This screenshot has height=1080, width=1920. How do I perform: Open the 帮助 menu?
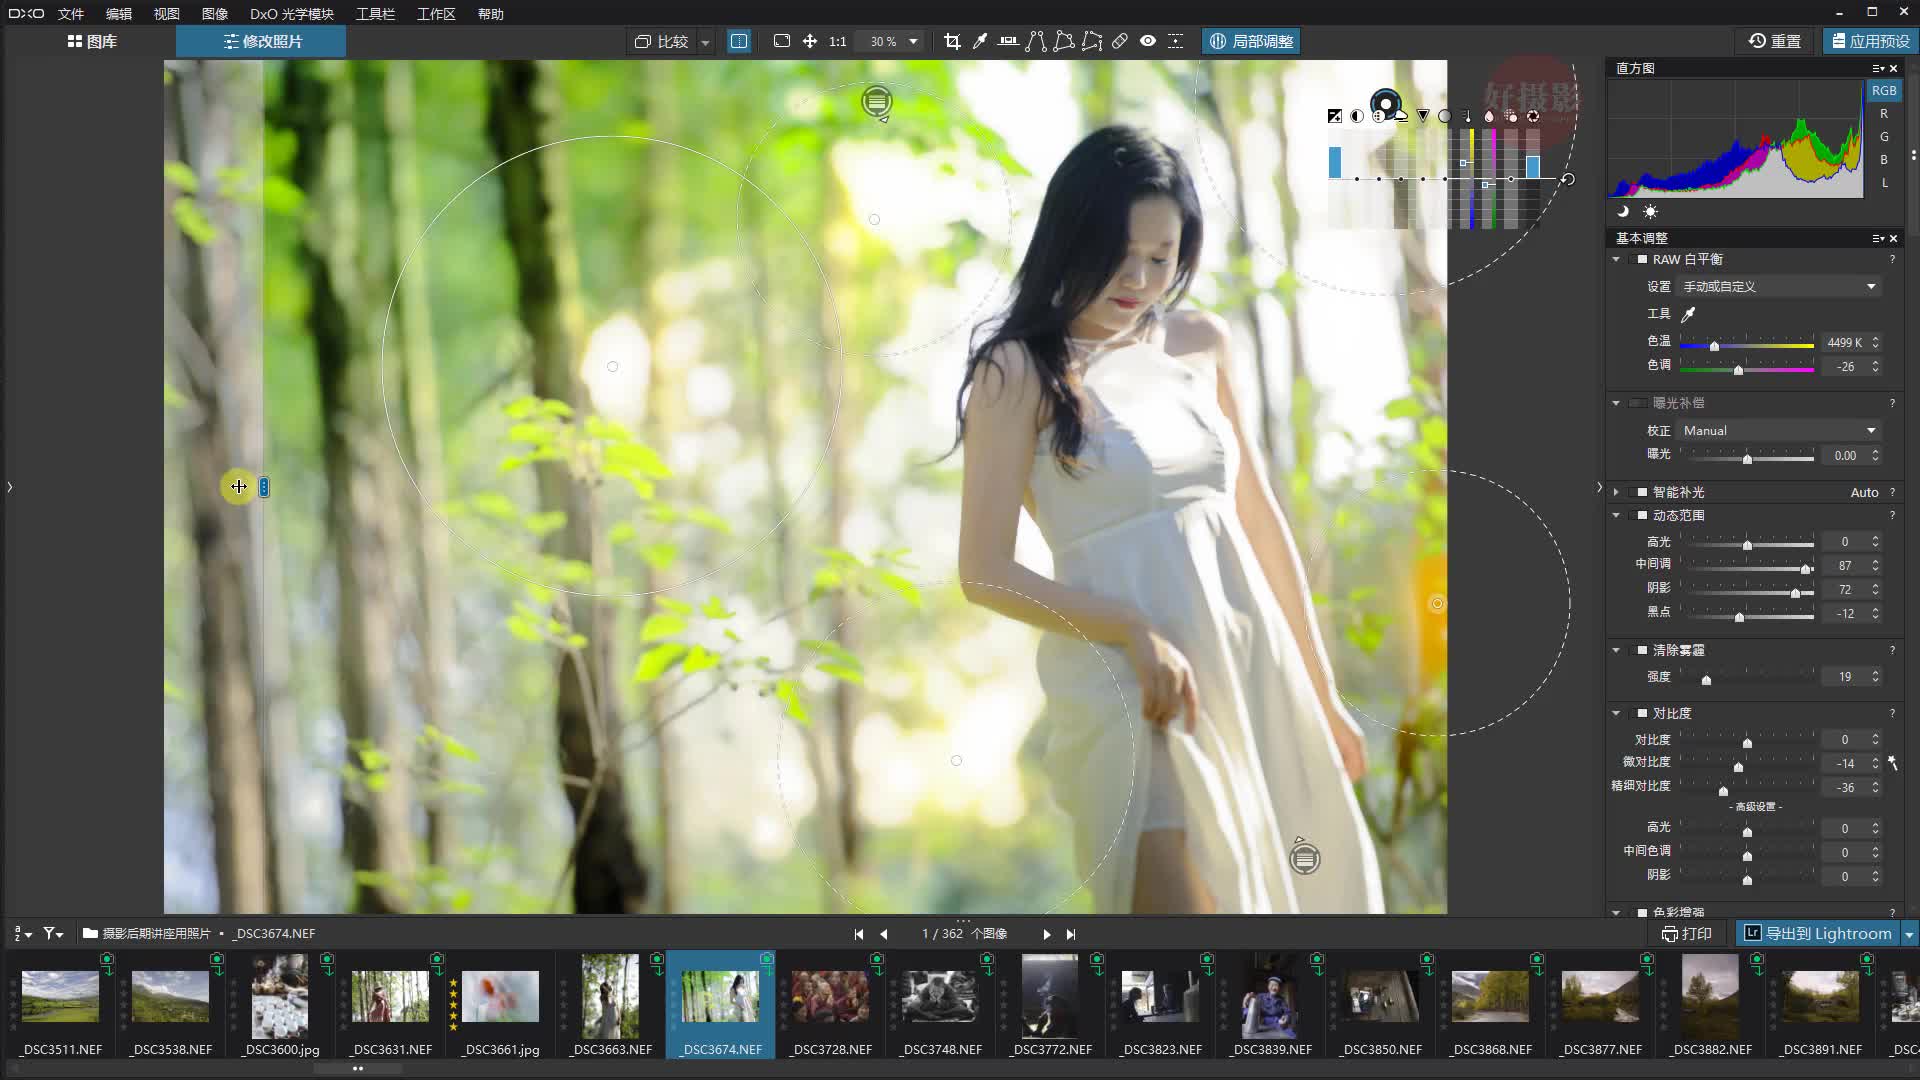(x=491, y=13)
